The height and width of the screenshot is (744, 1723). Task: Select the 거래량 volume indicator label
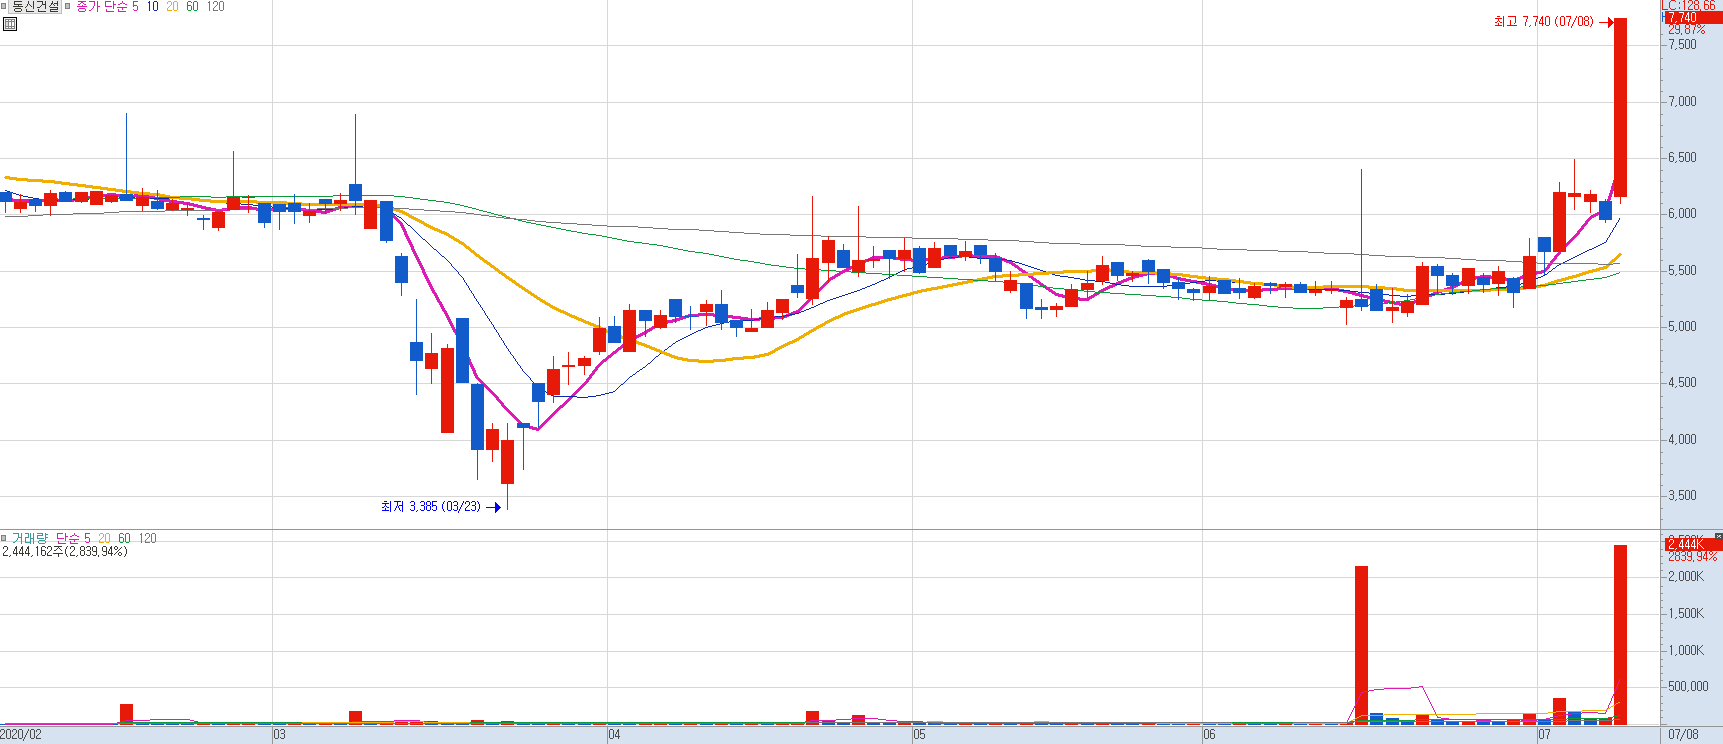30,538
